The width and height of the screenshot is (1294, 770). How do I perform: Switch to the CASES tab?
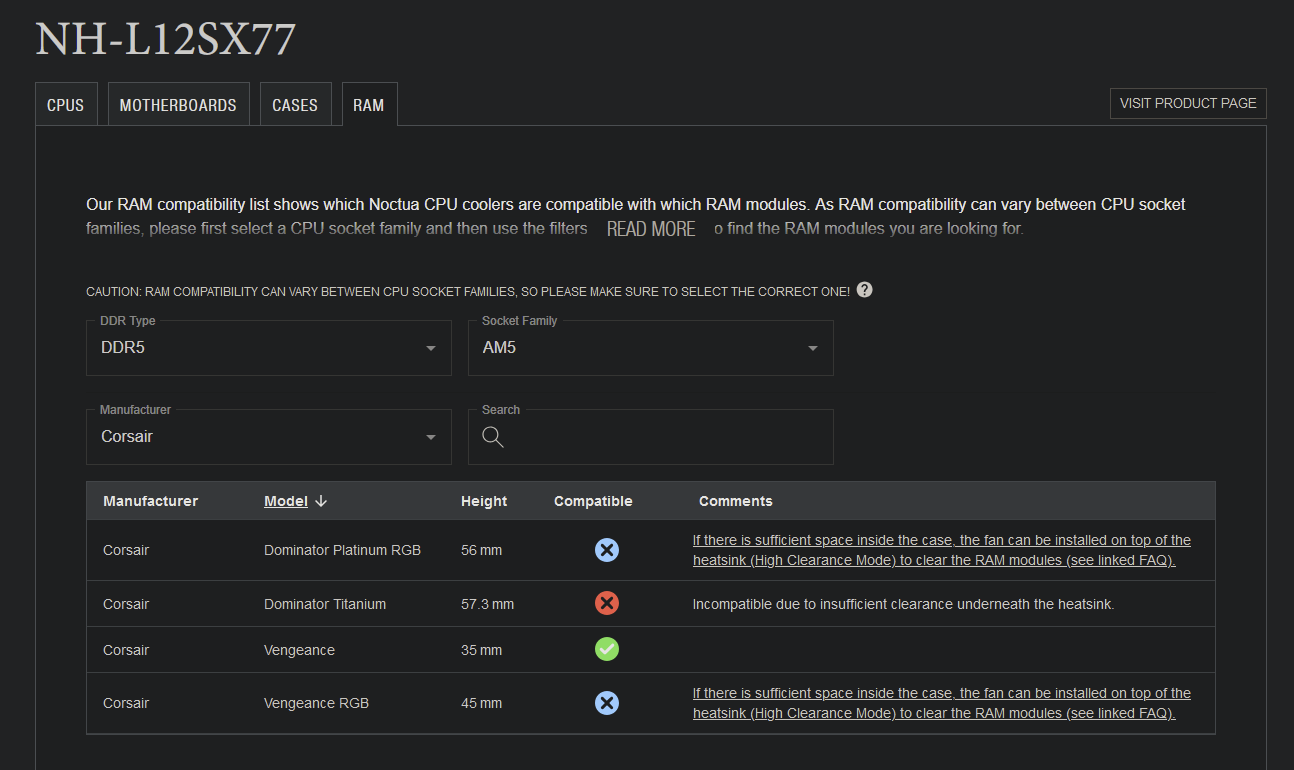[295, 104]
